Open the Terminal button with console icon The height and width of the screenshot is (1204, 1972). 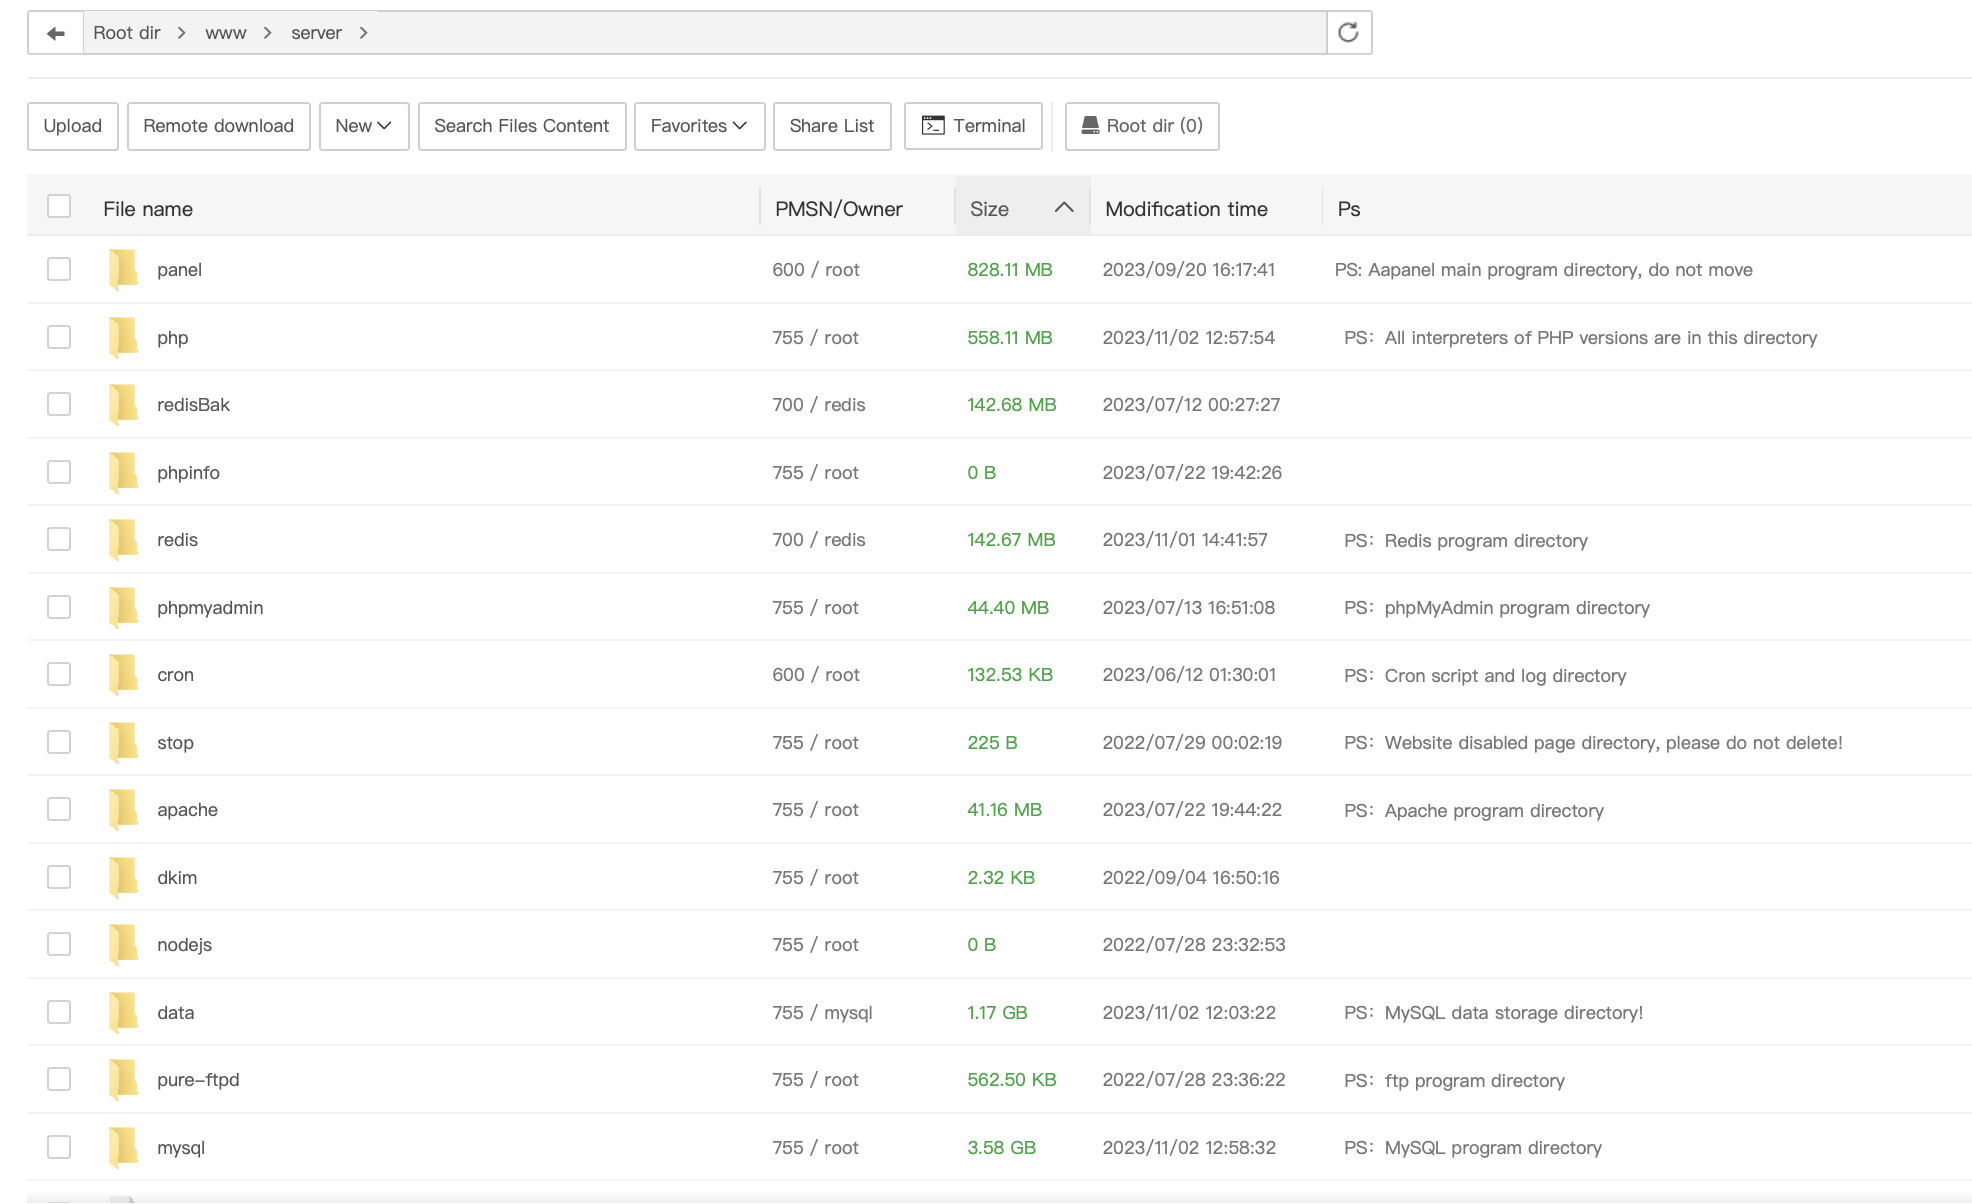click(x=973, y=126)
